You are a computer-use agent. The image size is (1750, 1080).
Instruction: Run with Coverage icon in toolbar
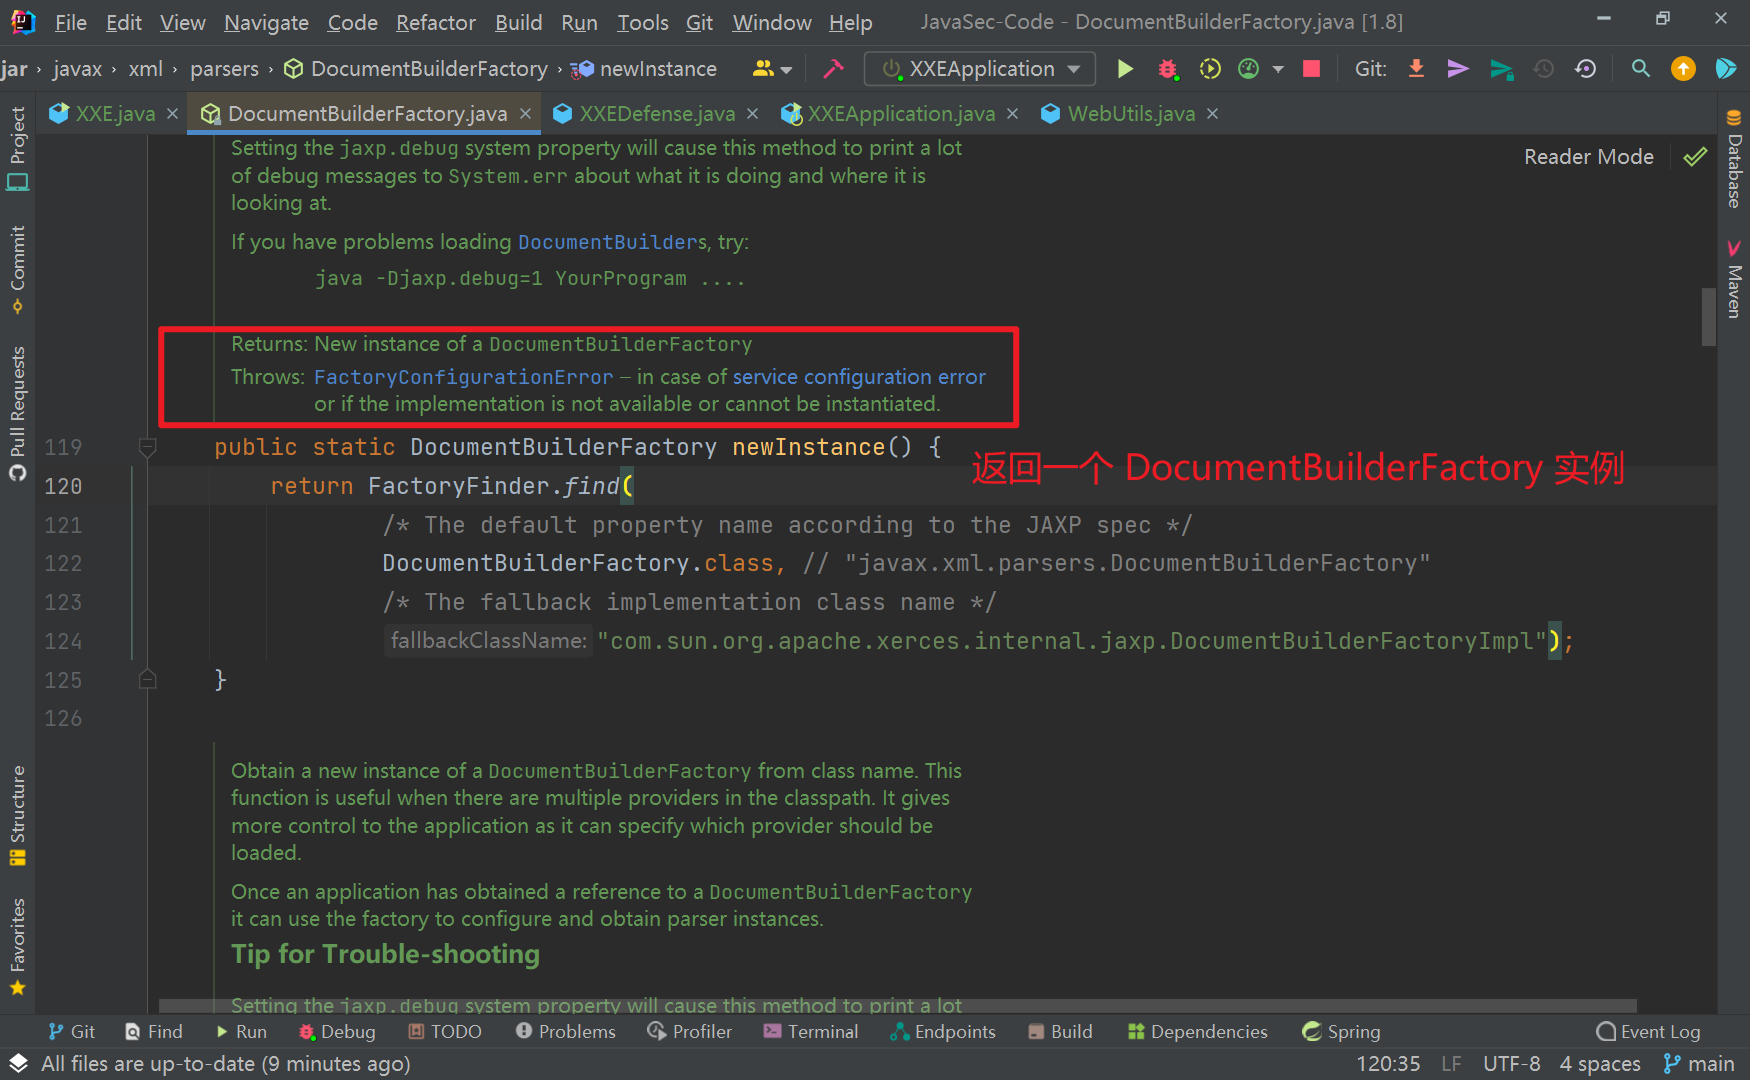click(x=1210, y=68)
